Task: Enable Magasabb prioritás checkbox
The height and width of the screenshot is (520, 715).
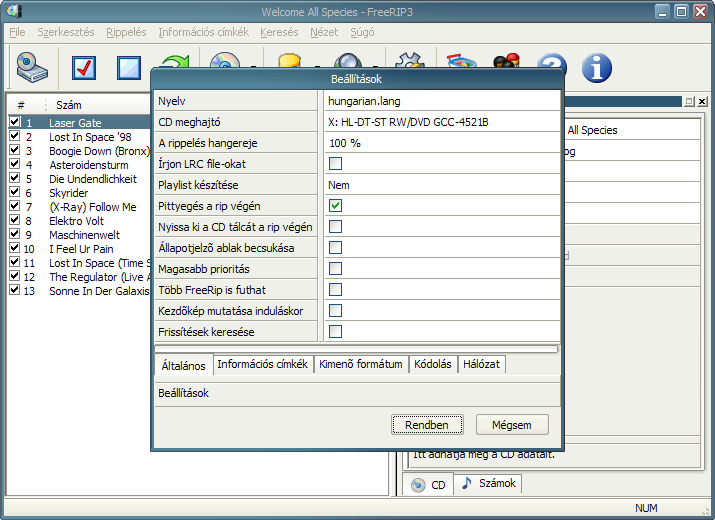Action: click(335, 269)
